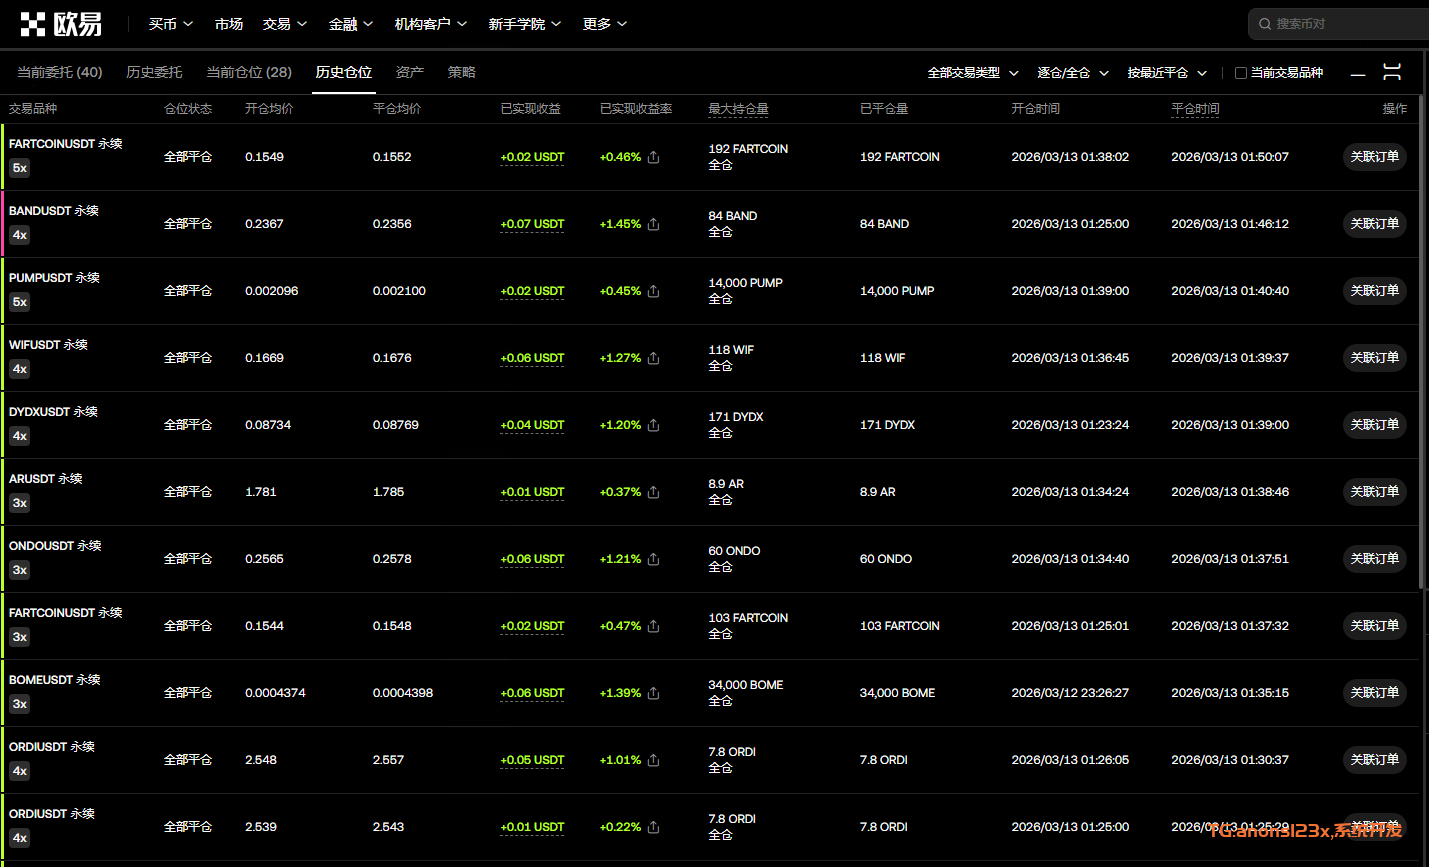
Task: Click 关联订单 button for PUMPUSDT row
Action: click(1374, 291)
